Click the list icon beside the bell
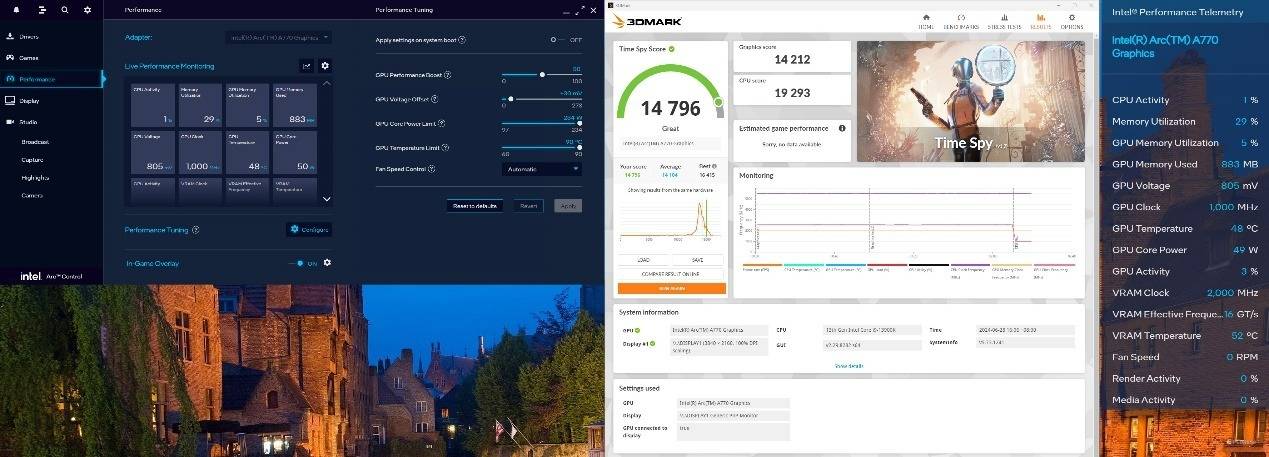 click(41, 9)
